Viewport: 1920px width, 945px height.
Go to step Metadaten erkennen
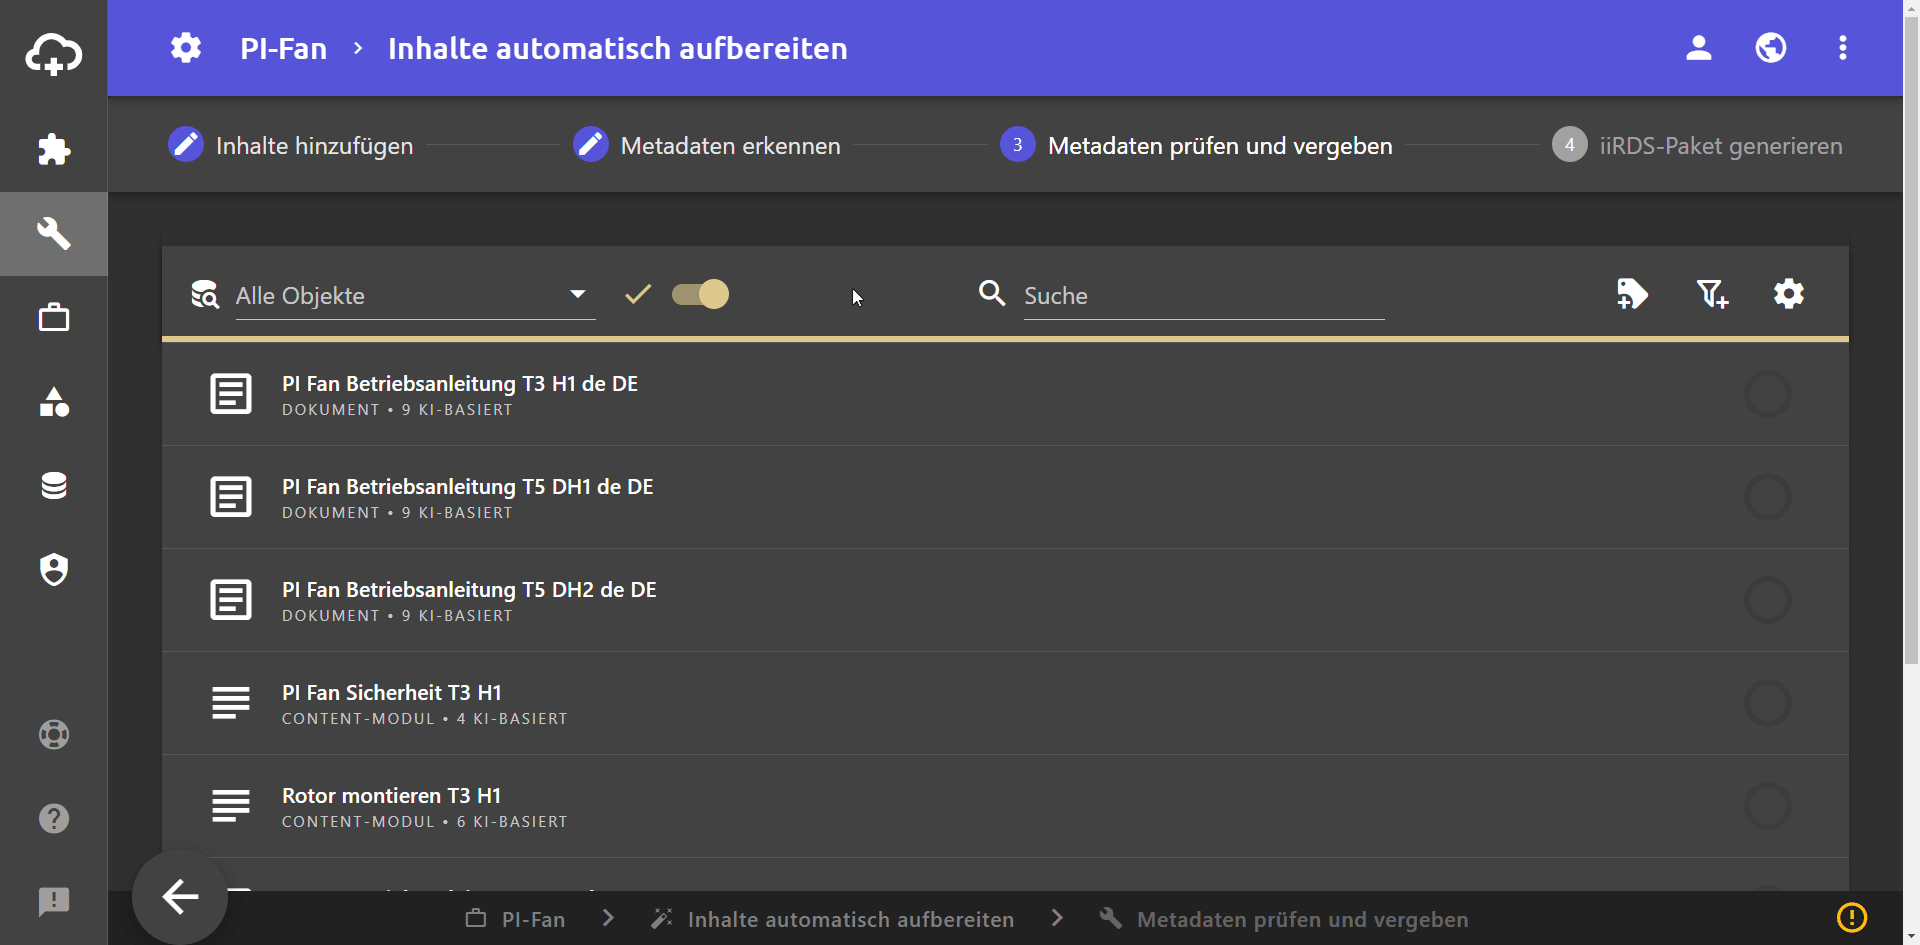(707, 145)
